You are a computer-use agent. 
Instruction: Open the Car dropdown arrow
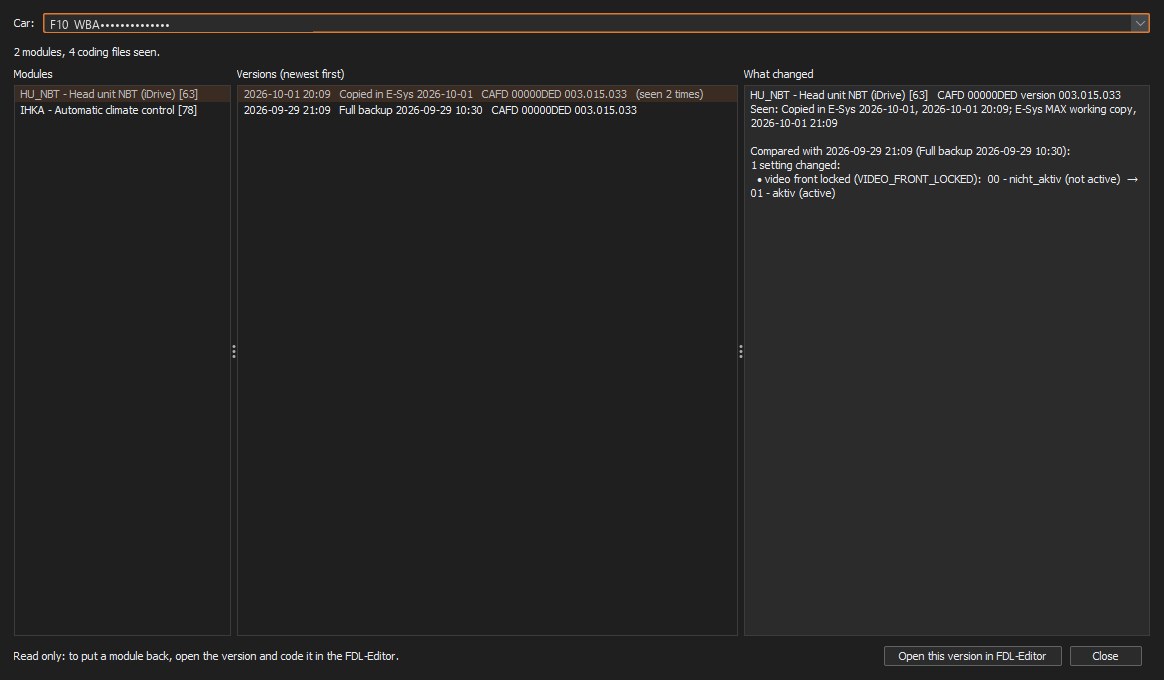(1140, 24)
